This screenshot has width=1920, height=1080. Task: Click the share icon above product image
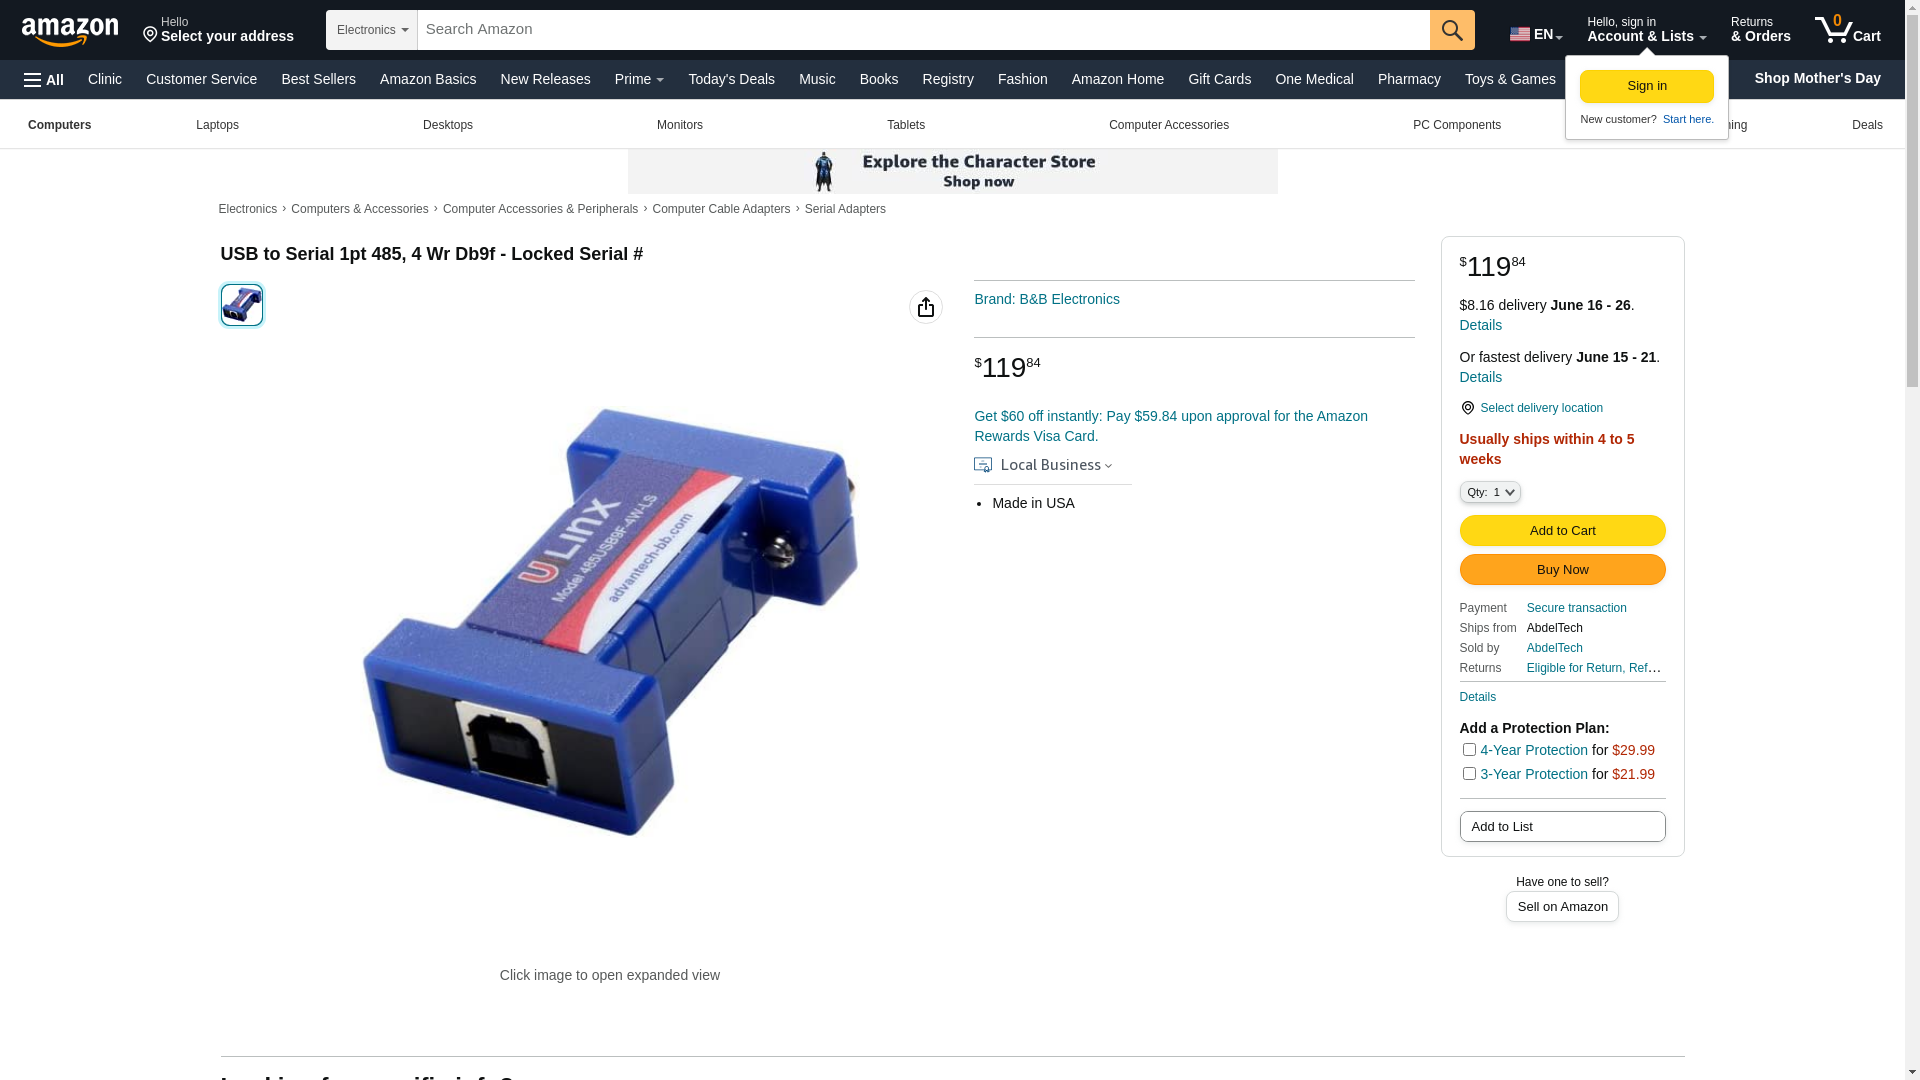(926, 307)
